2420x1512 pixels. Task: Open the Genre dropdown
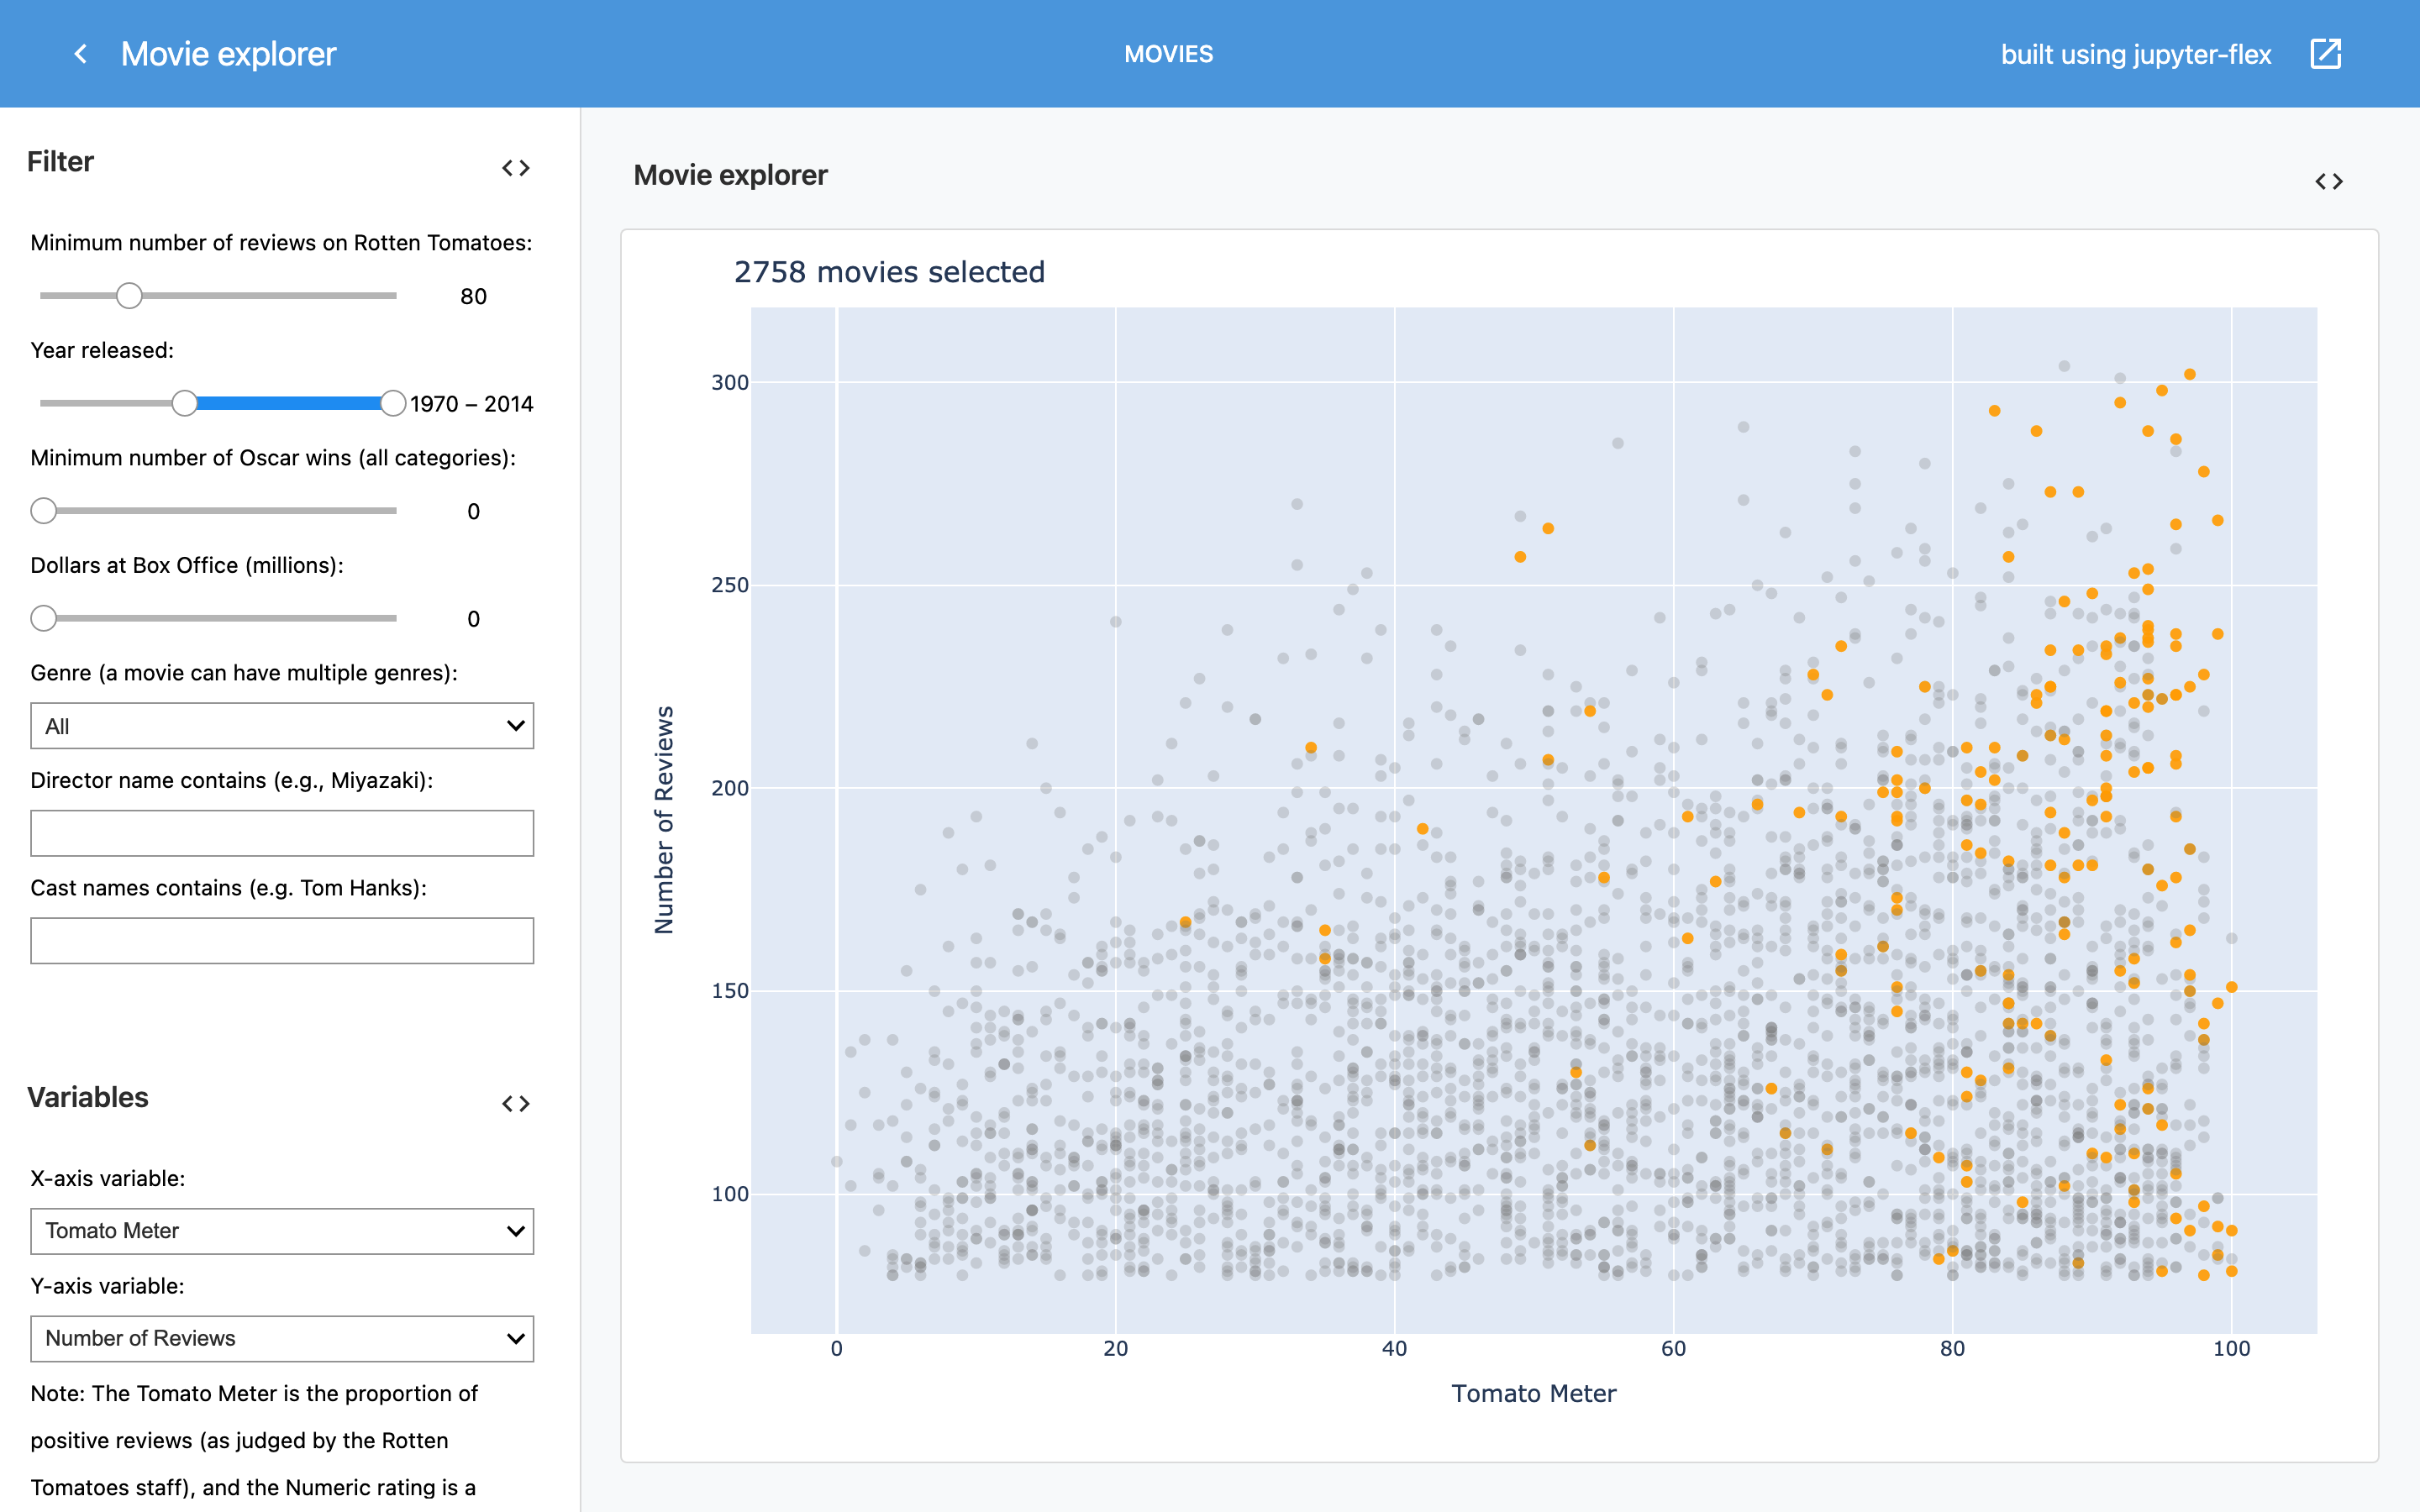[282, 725]
